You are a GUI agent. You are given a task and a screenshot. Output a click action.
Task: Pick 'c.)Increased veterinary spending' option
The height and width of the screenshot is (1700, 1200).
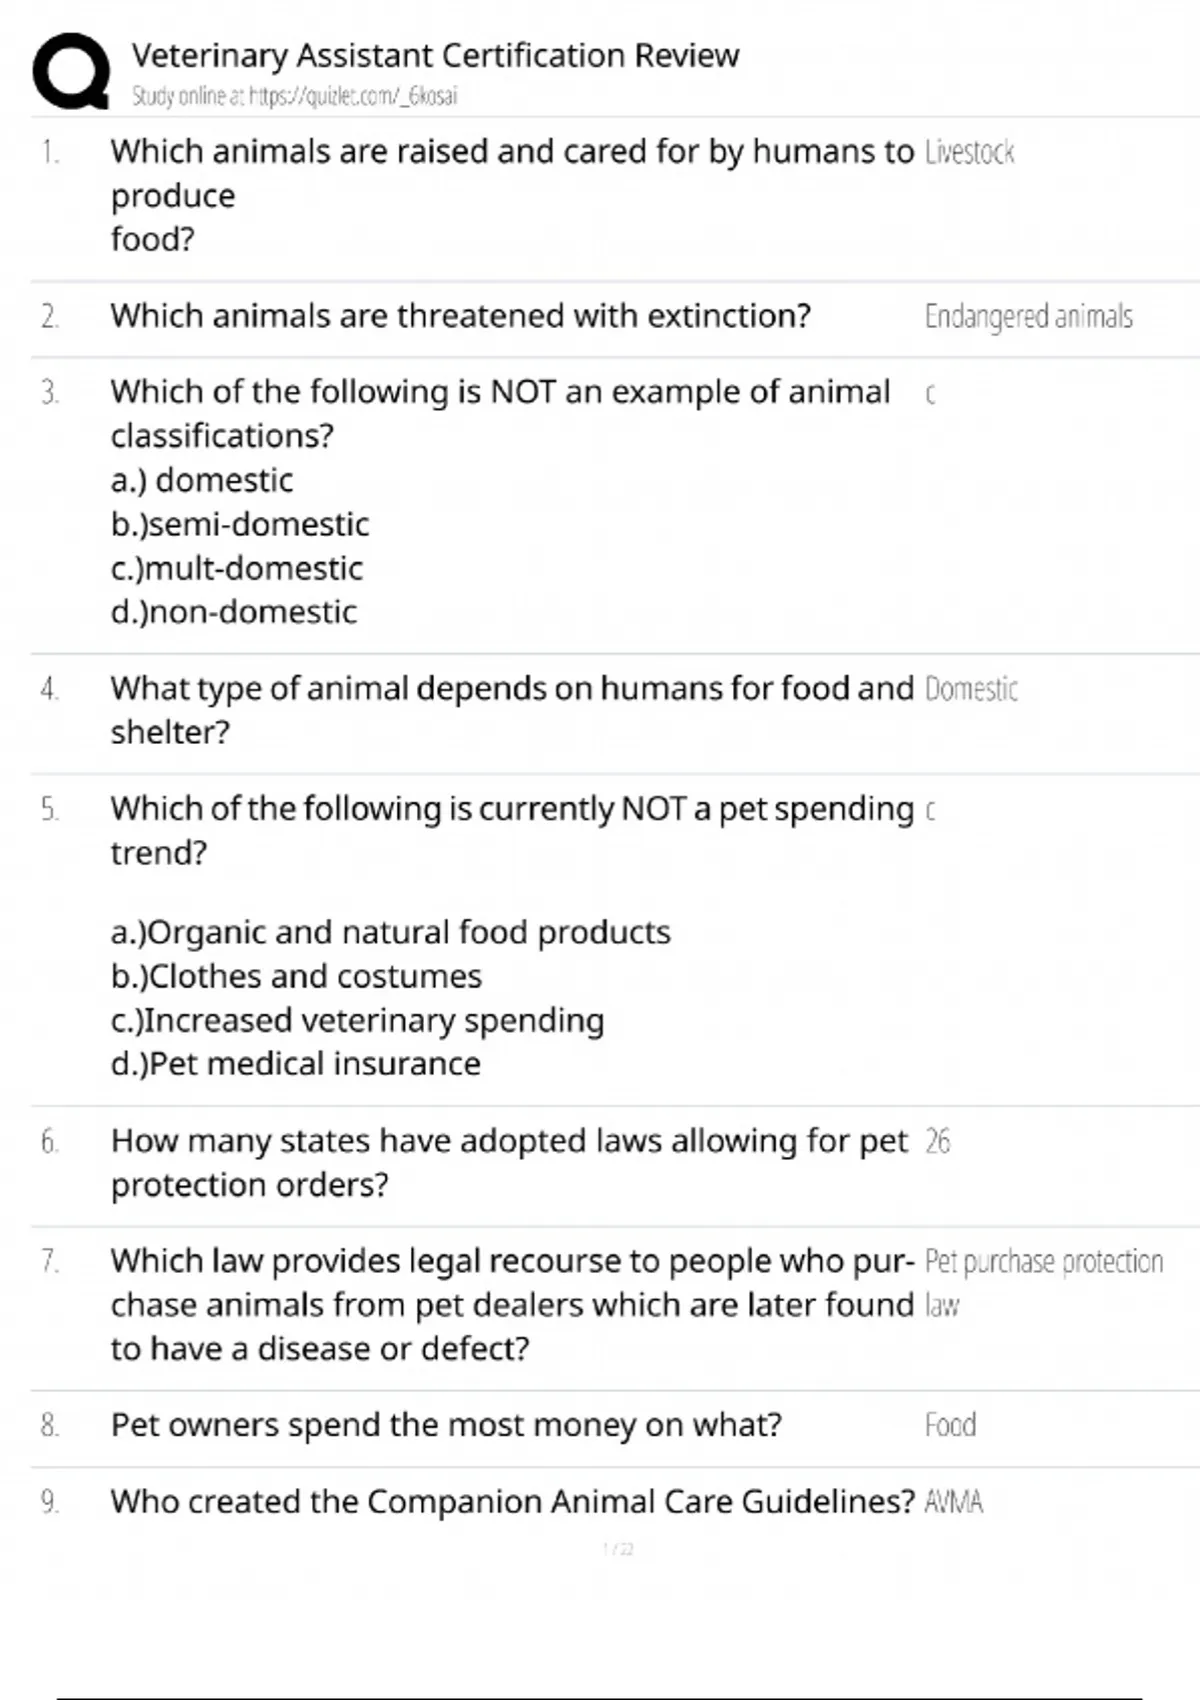pos(357,1020)
